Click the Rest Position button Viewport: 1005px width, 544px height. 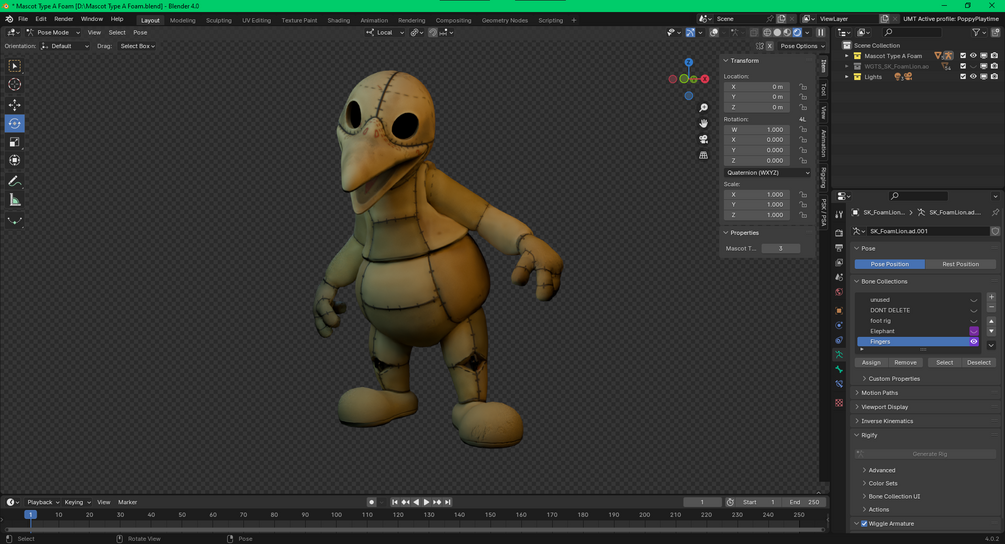coord(960,264)
